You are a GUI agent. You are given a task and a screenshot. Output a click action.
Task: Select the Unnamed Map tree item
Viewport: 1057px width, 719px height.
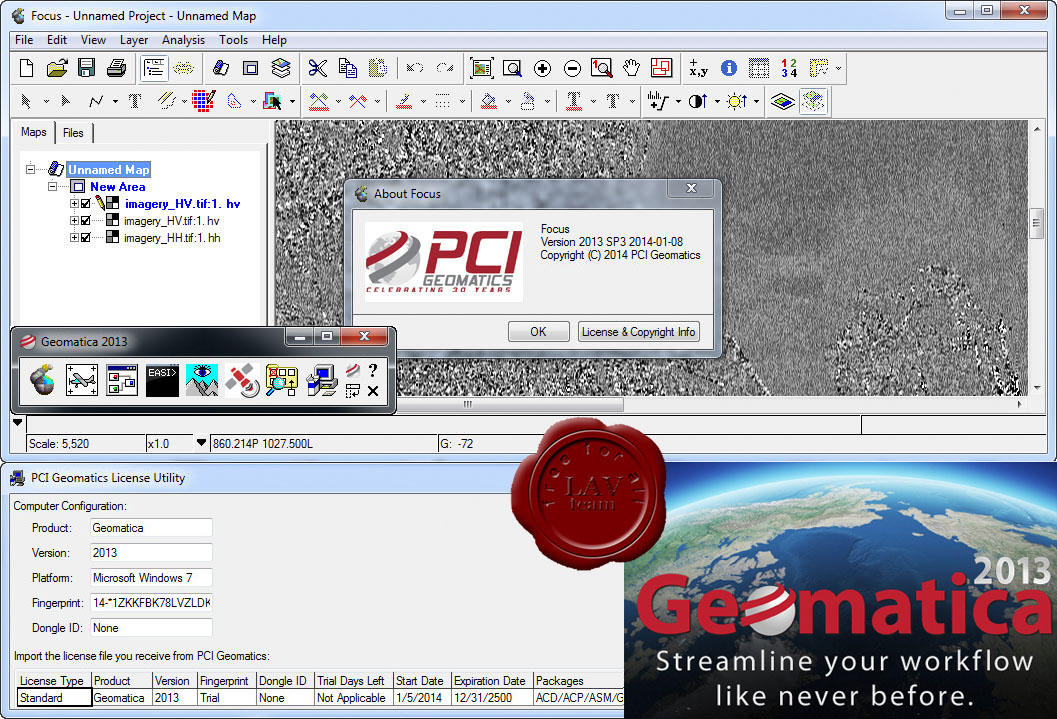[x=109, y=170]
